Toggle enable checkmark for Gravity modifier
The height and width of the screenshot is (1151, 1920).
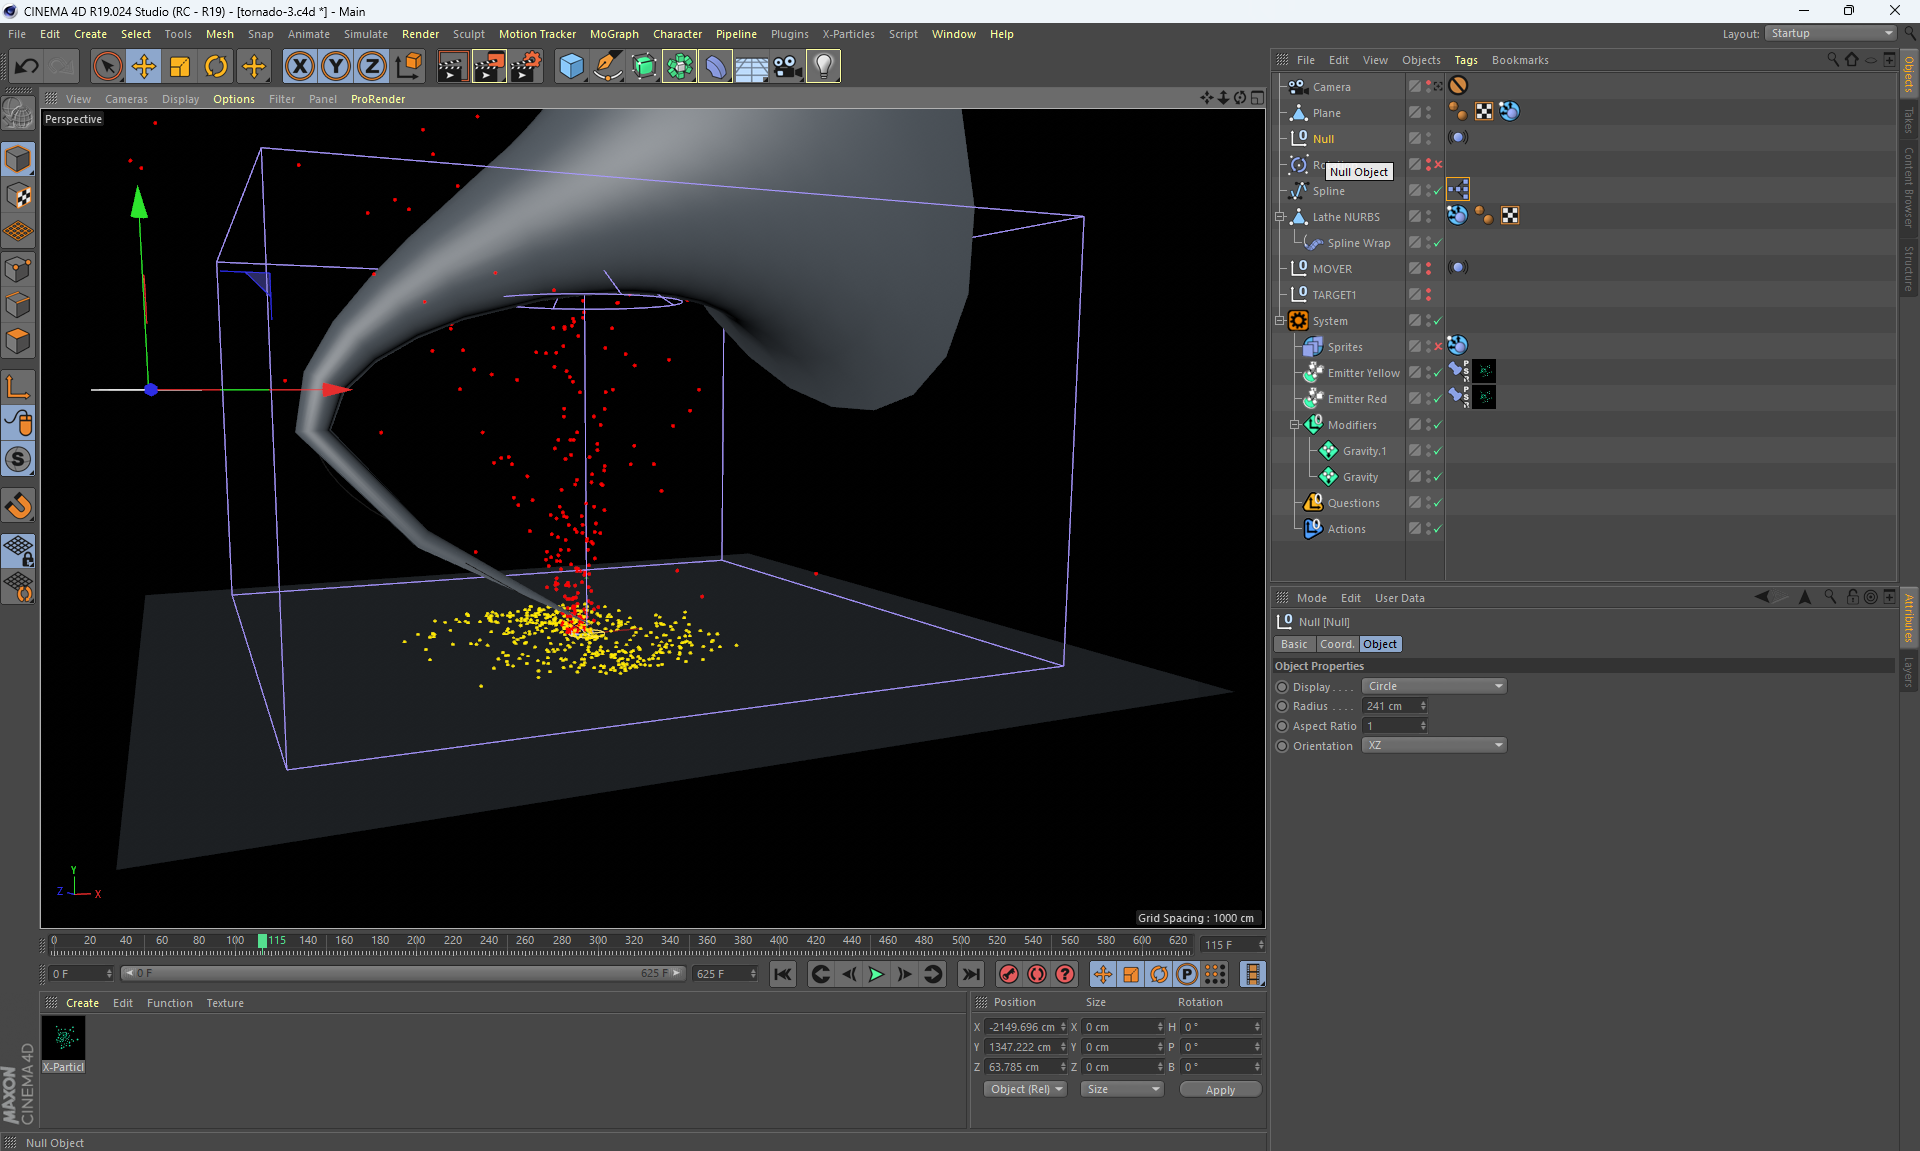[1438, 477]
